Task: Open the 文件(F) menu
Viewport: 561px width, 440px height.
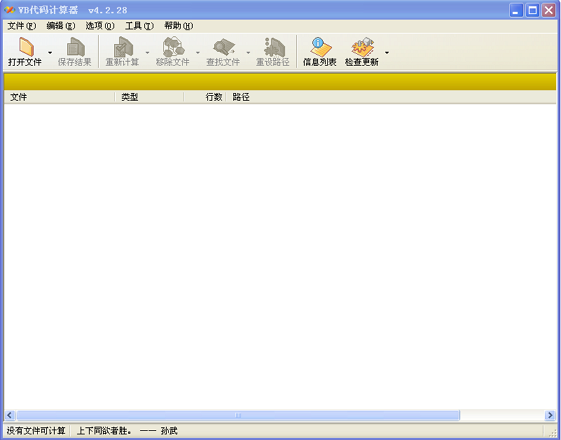Action: point(22,26)
